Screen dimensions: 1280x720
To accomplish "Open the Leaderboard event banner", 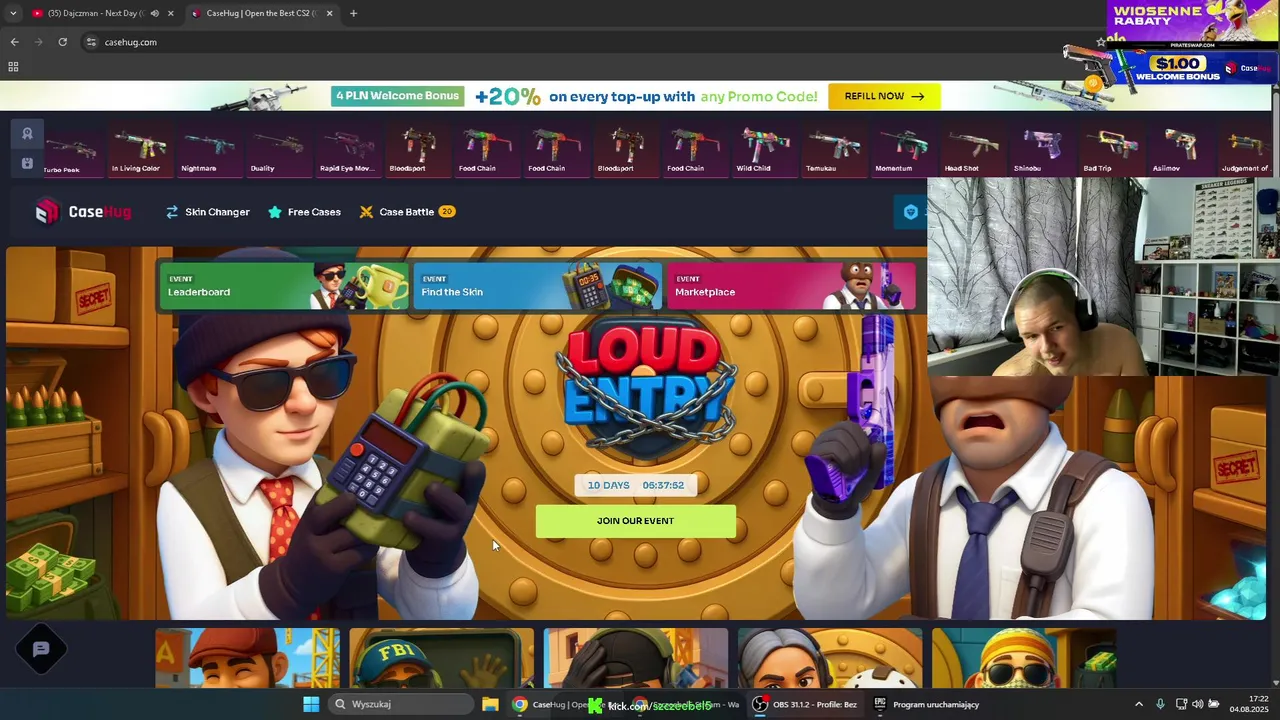I will tap(284, 286).
